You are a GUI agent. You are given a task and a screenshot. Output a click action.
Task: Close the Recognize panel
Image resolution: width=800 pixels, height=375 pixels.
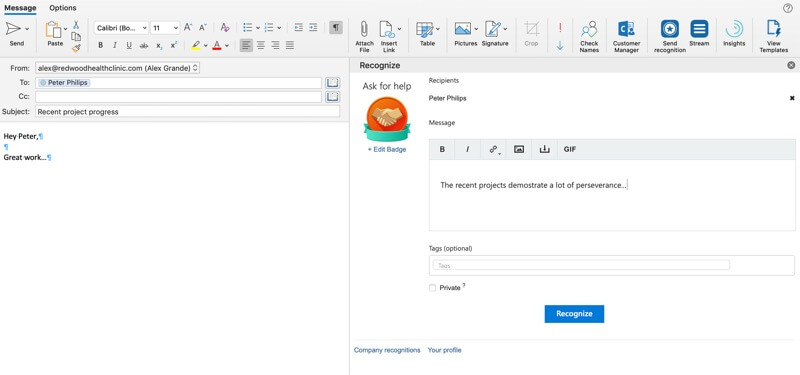[x=791, y=65]
